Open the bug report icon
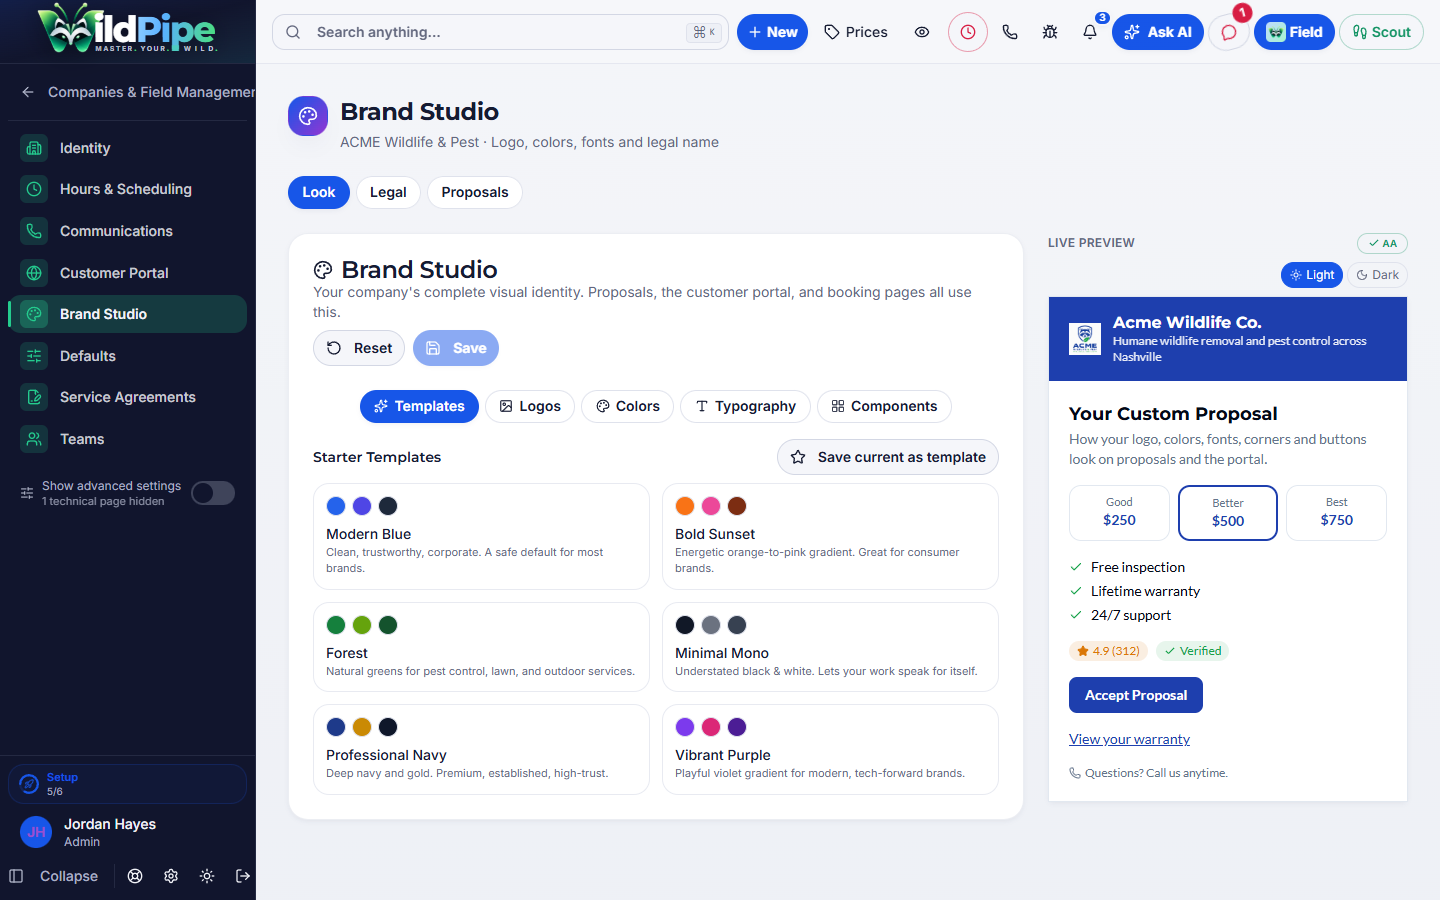1440x900 pixels. pos(1050,32)
